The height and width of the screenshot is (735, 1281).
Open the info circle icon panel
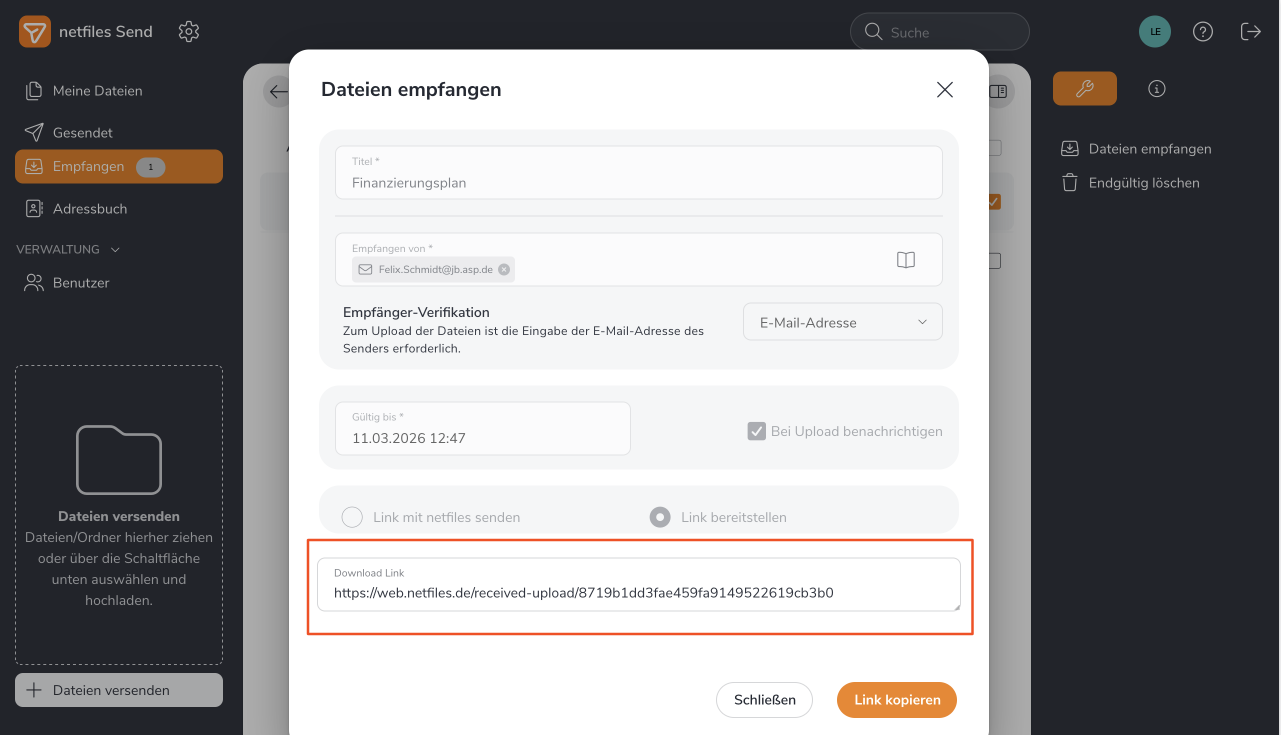click(x=1157, y=89)
